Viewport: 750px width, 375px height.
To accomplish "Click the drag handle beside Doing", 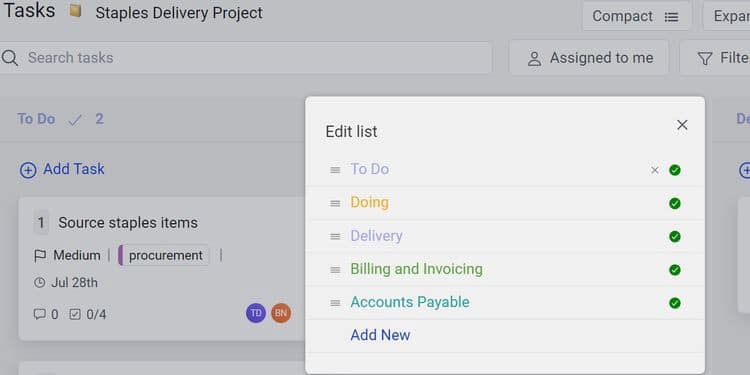I will [x=335, y=203].
